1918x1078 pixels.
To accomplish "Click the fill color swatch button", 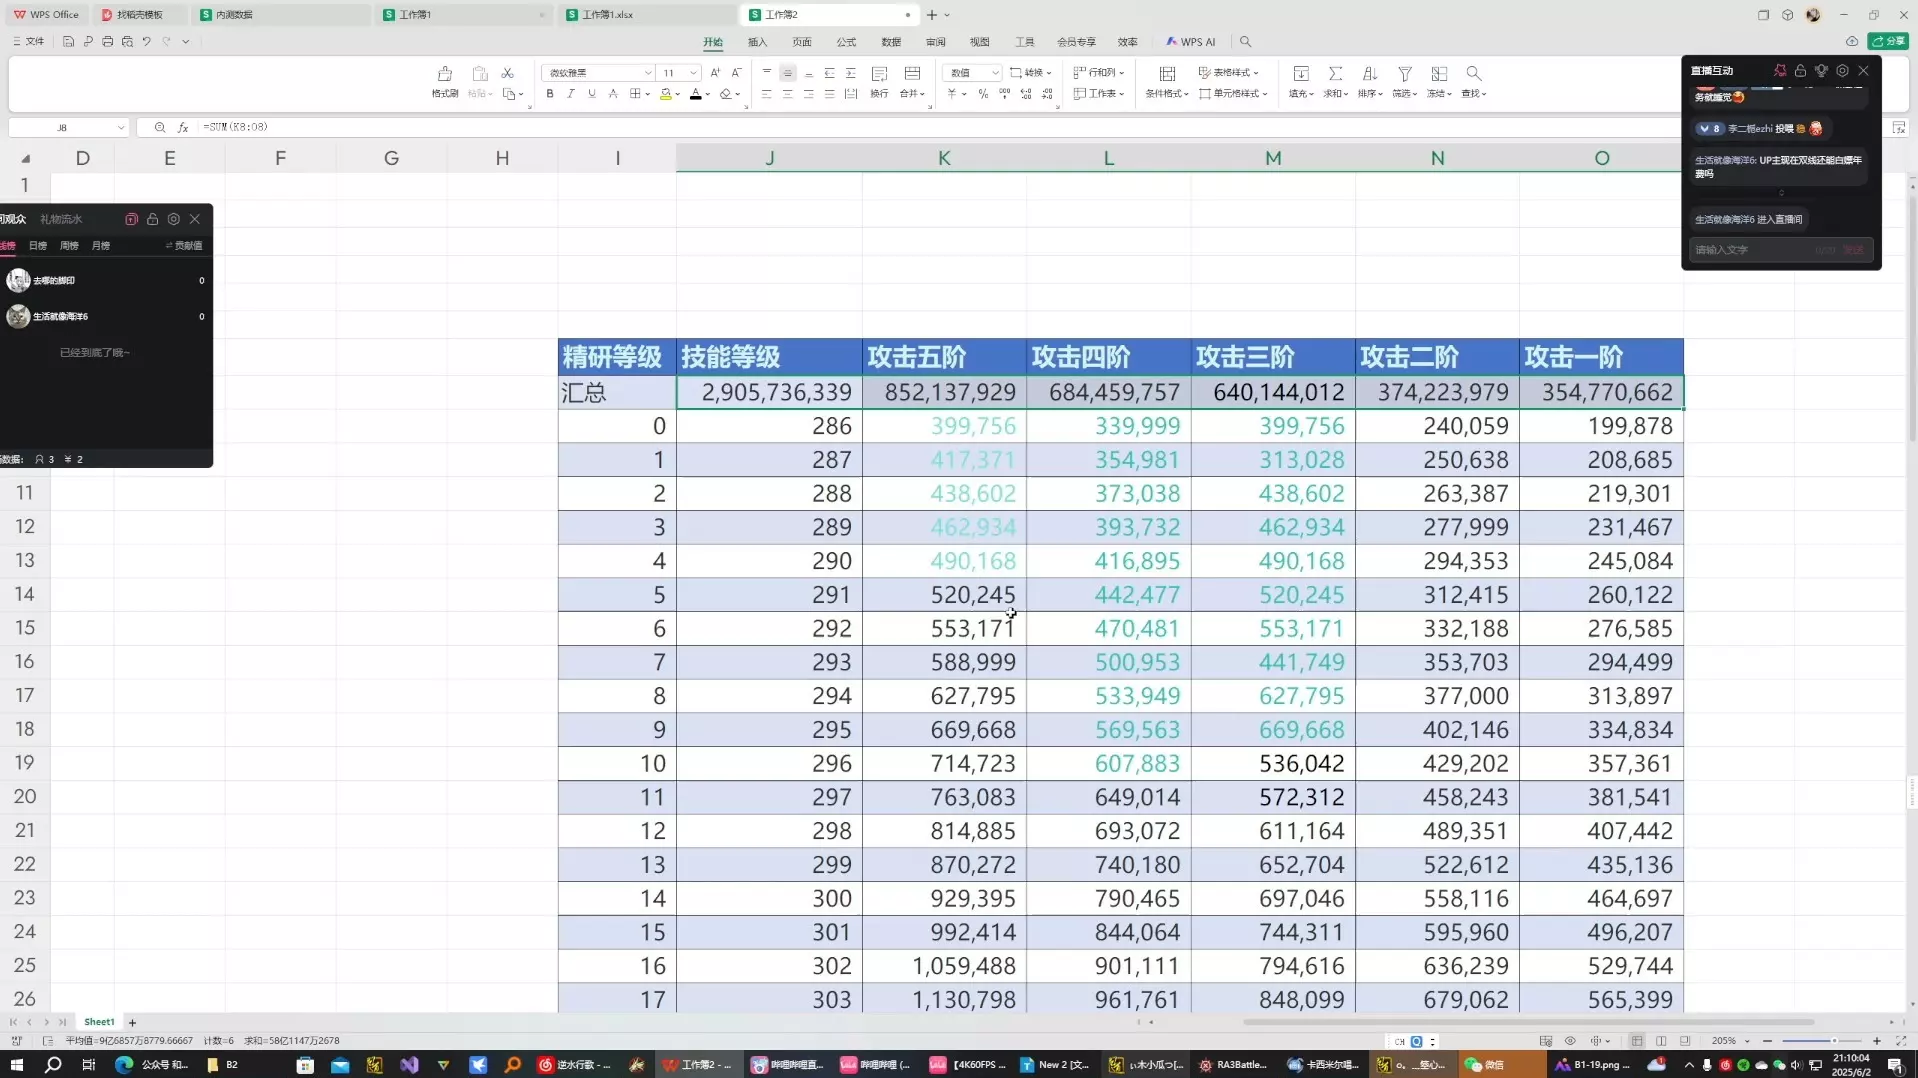I will pyautogui.click(x=666, y=94).
